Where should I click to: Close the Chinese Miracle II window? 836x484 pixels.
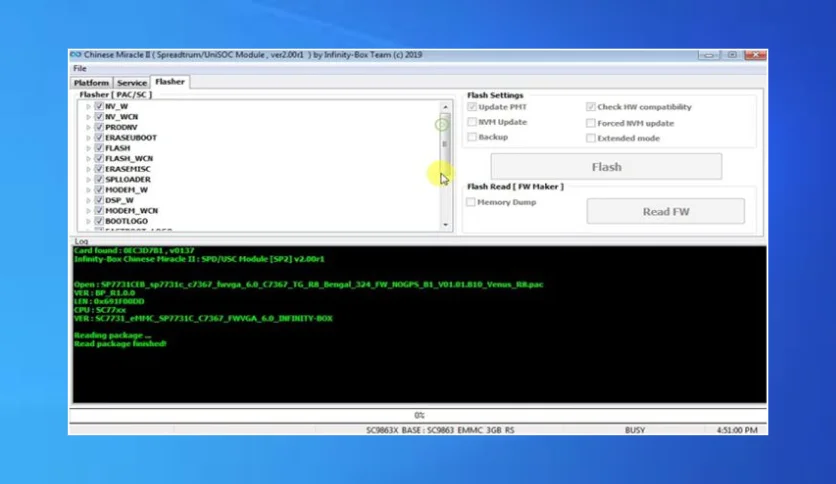tap(755, 55)
